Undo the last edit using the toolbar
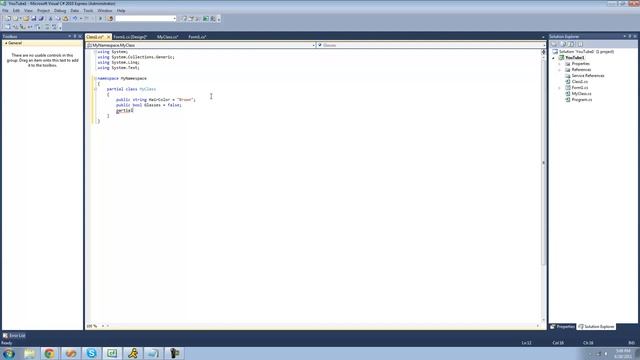Screen dimensions: 640x360 click(75, 19)
